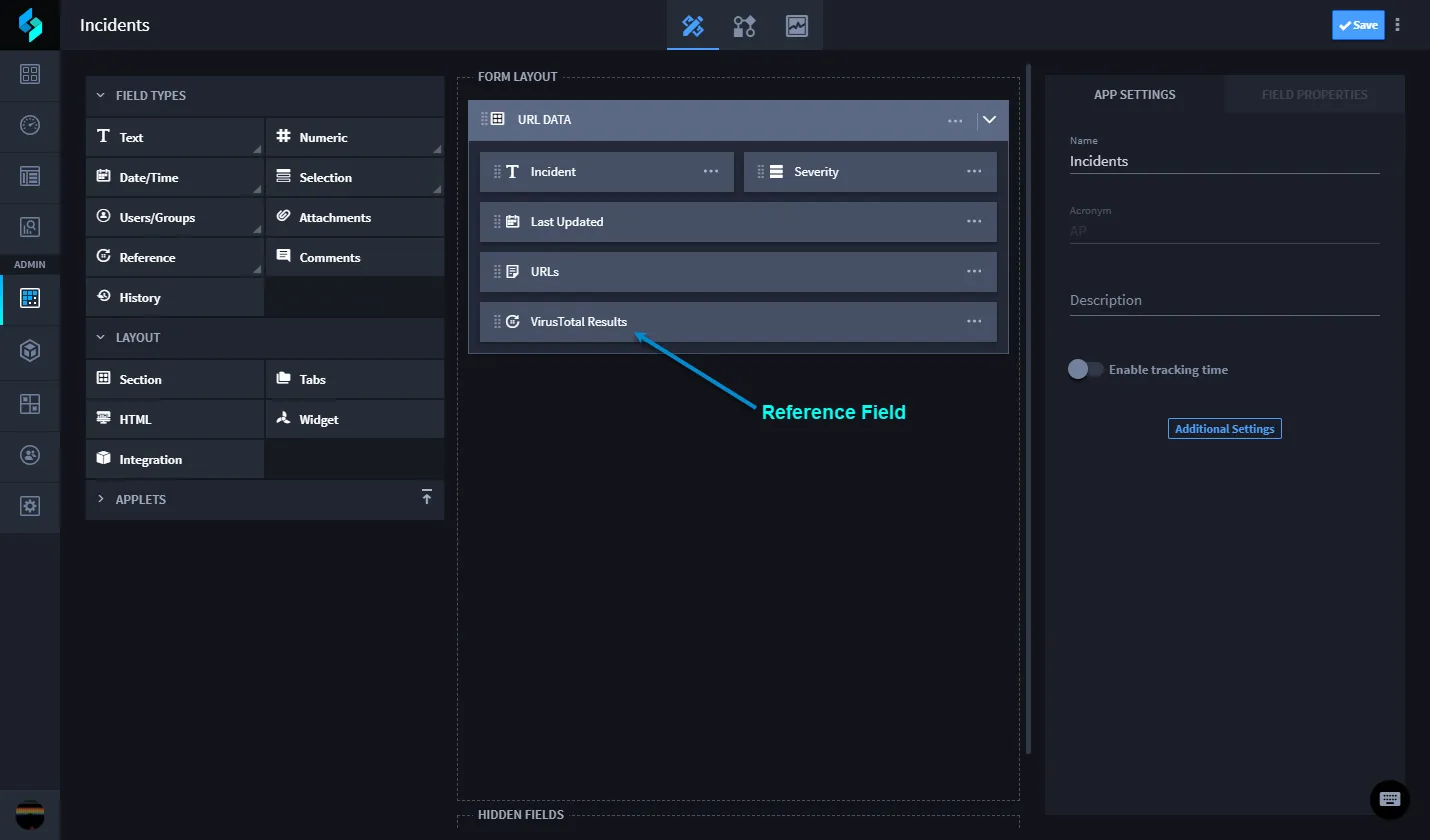Screen dimensions: 1430x840
Task: Open options dots for Incident field
Action: (x=711, y=172)
